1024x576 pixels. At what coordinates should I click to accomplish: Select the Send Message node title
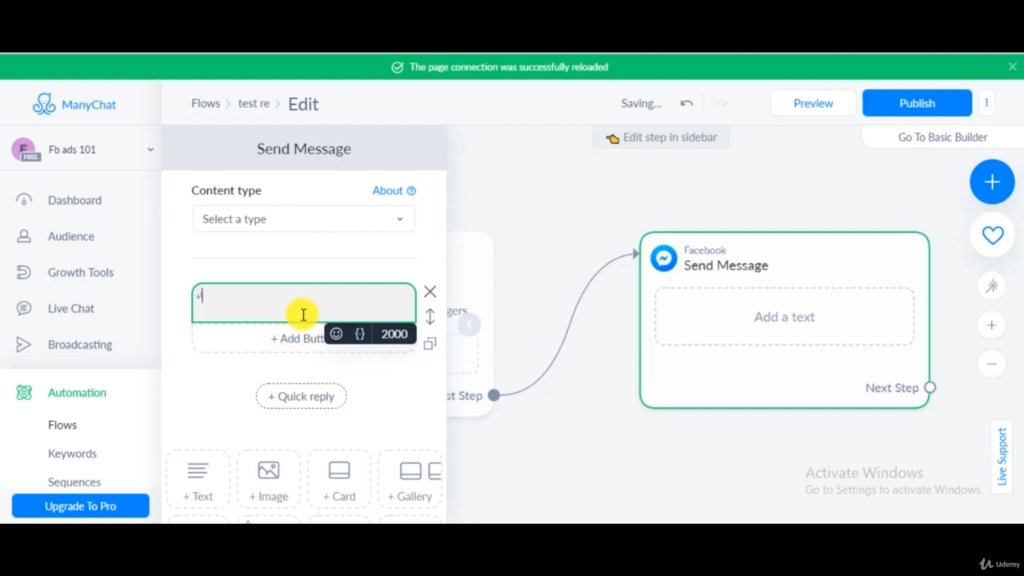(x=726, y=265)
